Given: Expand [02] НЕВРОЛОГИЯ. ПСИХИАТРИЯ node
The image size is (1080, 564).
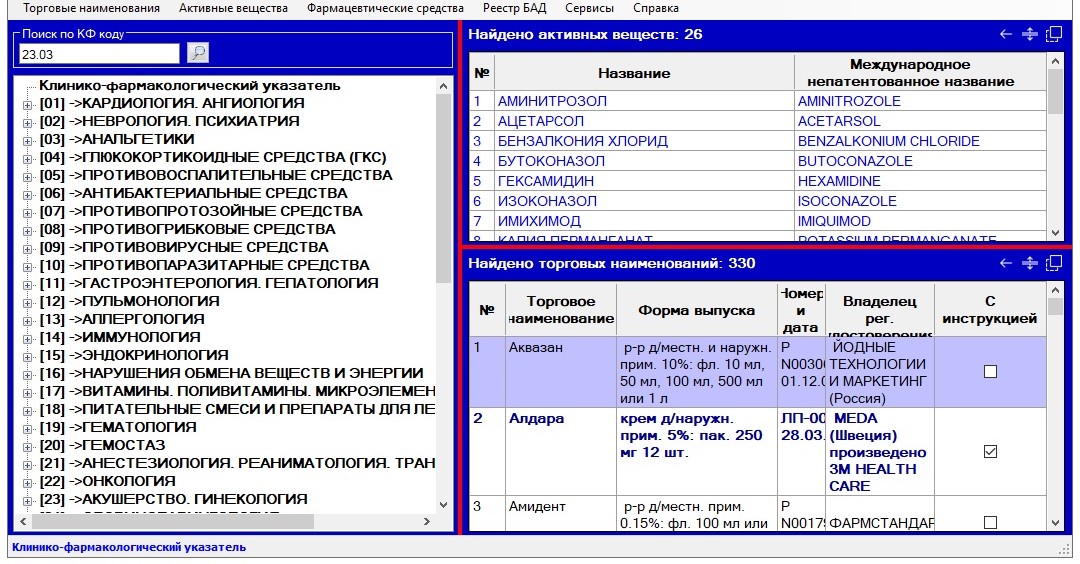Looking at the screenshot, I should click(x=28, y=123).
